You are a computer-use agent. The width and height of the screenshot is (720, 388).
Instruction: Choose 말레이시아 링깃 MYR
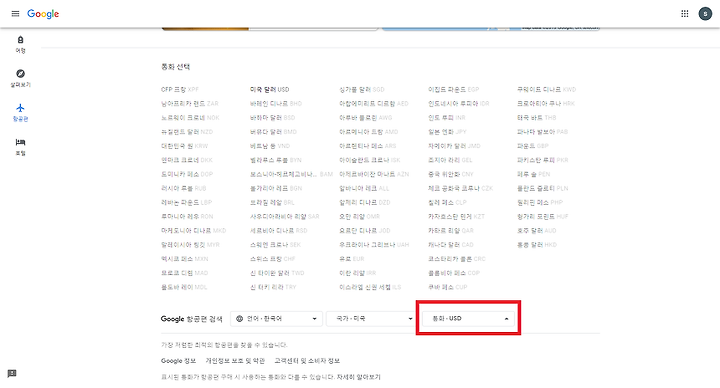coord(190,245)
